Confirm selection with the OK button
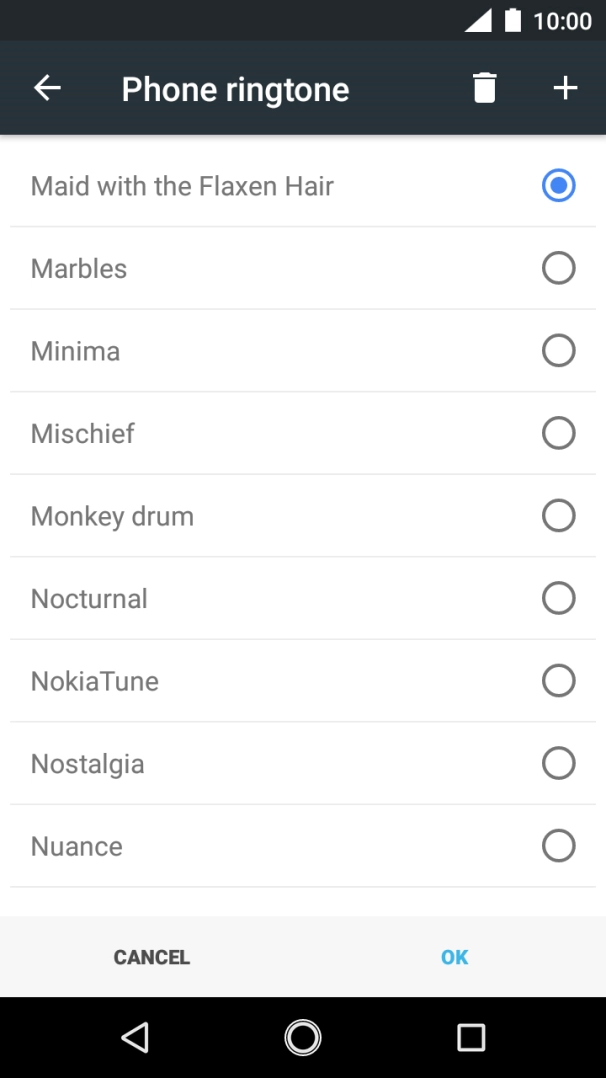Image resolution: width=606 pixels, height=1078 pixels. (x=454, y=957)
